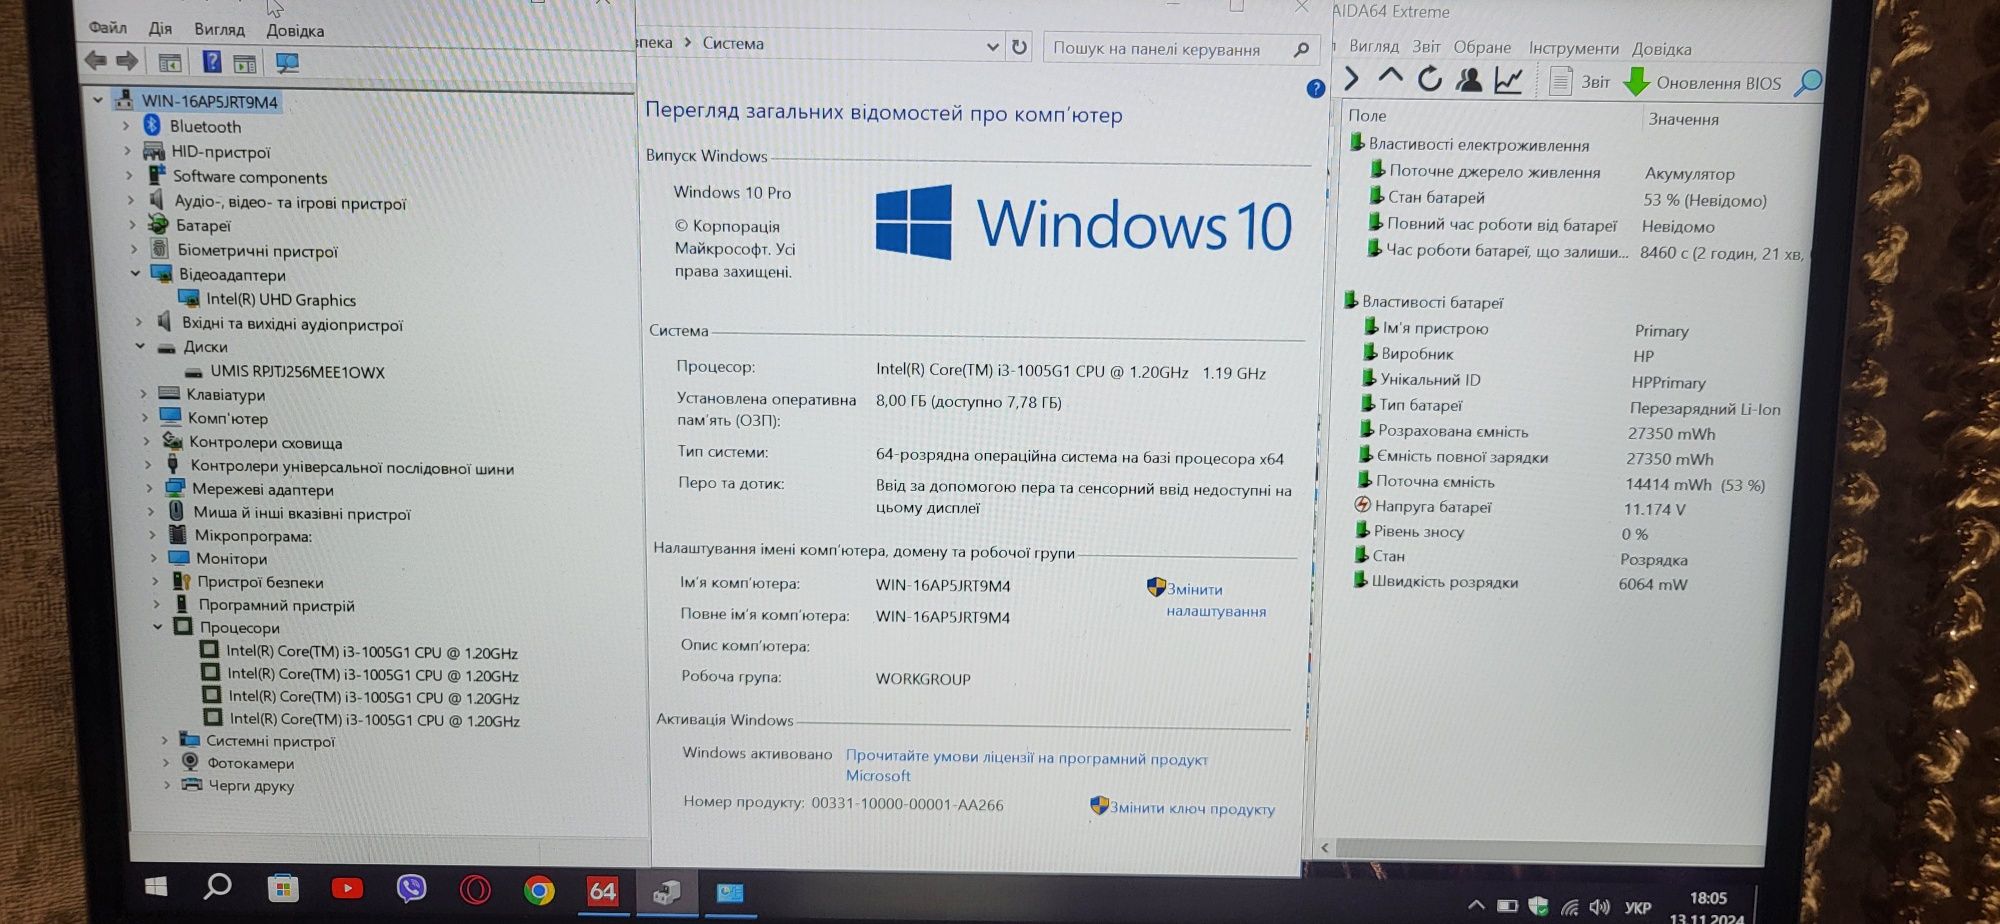Open Google Chrome from the taskbar

click(539, 890)
